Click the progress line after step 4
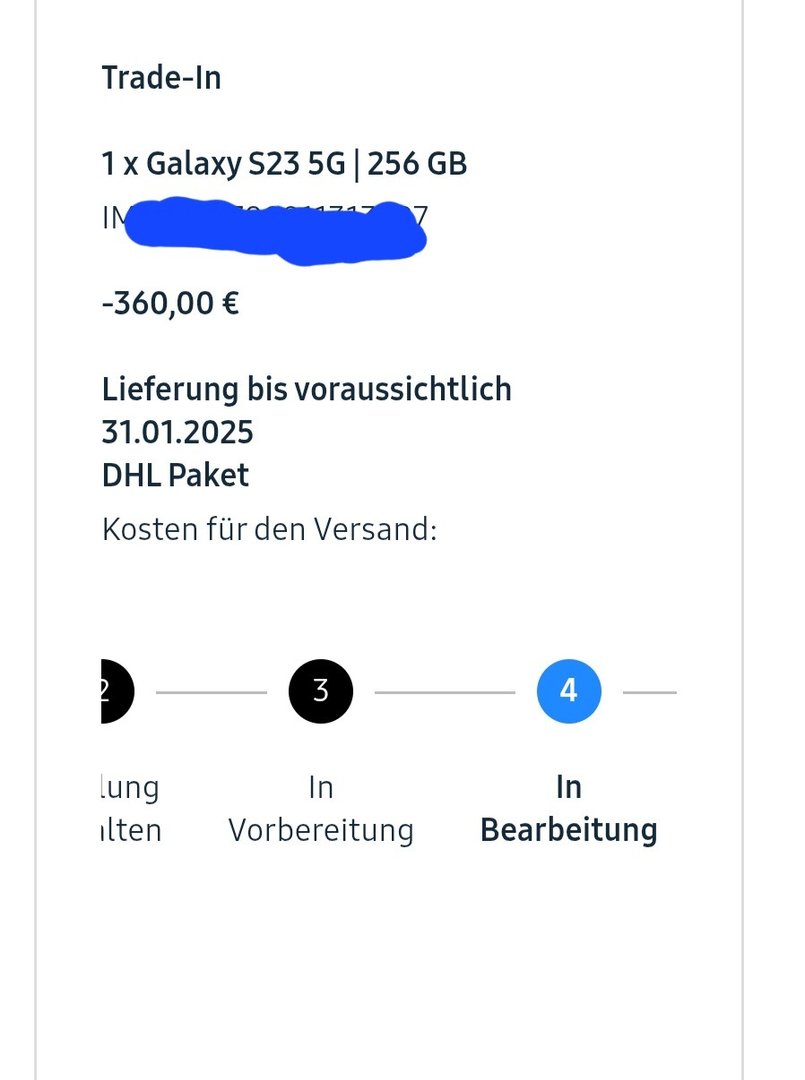805x1080 pixels. point(650,692)
